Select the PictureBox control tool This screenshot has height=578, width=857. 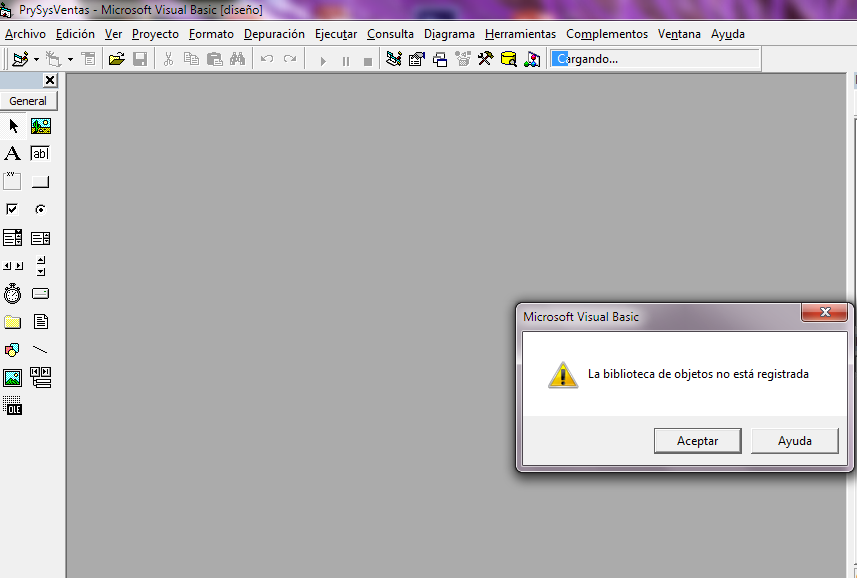(x=40, y=126)
